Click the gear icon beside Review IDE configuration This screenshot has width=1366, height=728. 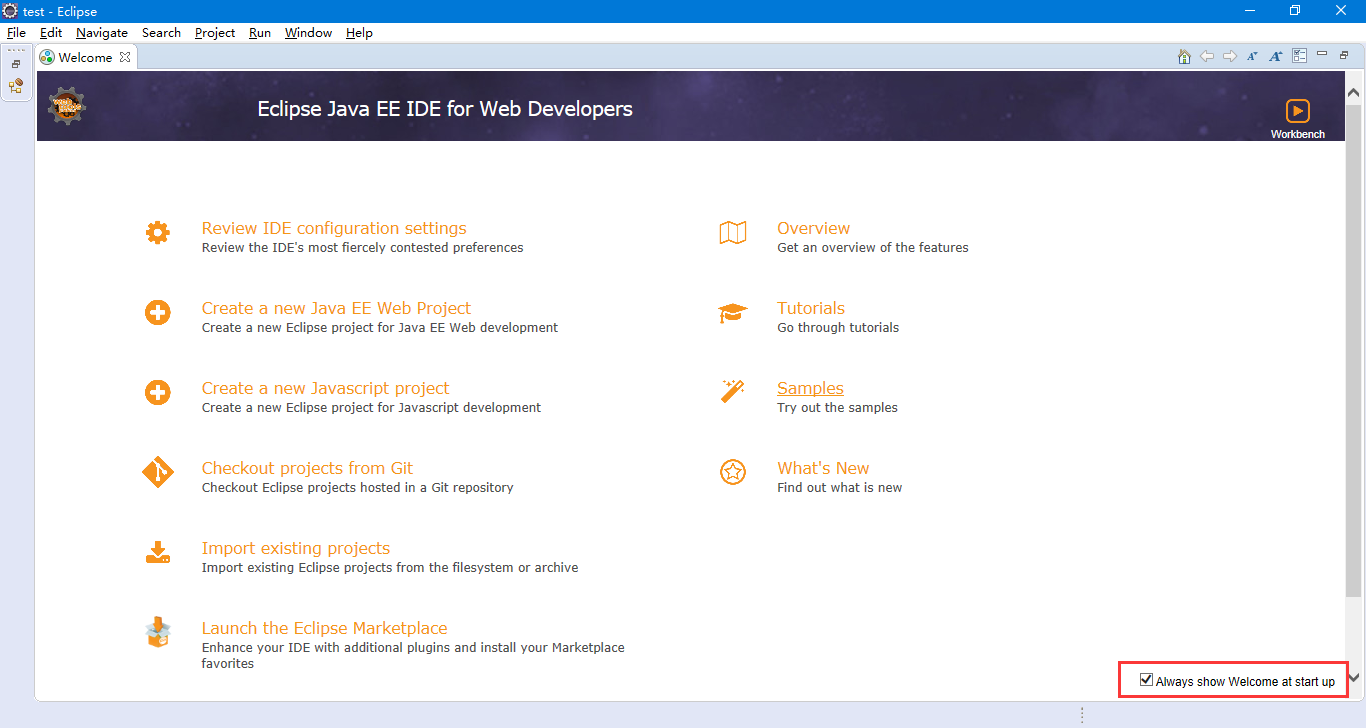pos(157,233)
